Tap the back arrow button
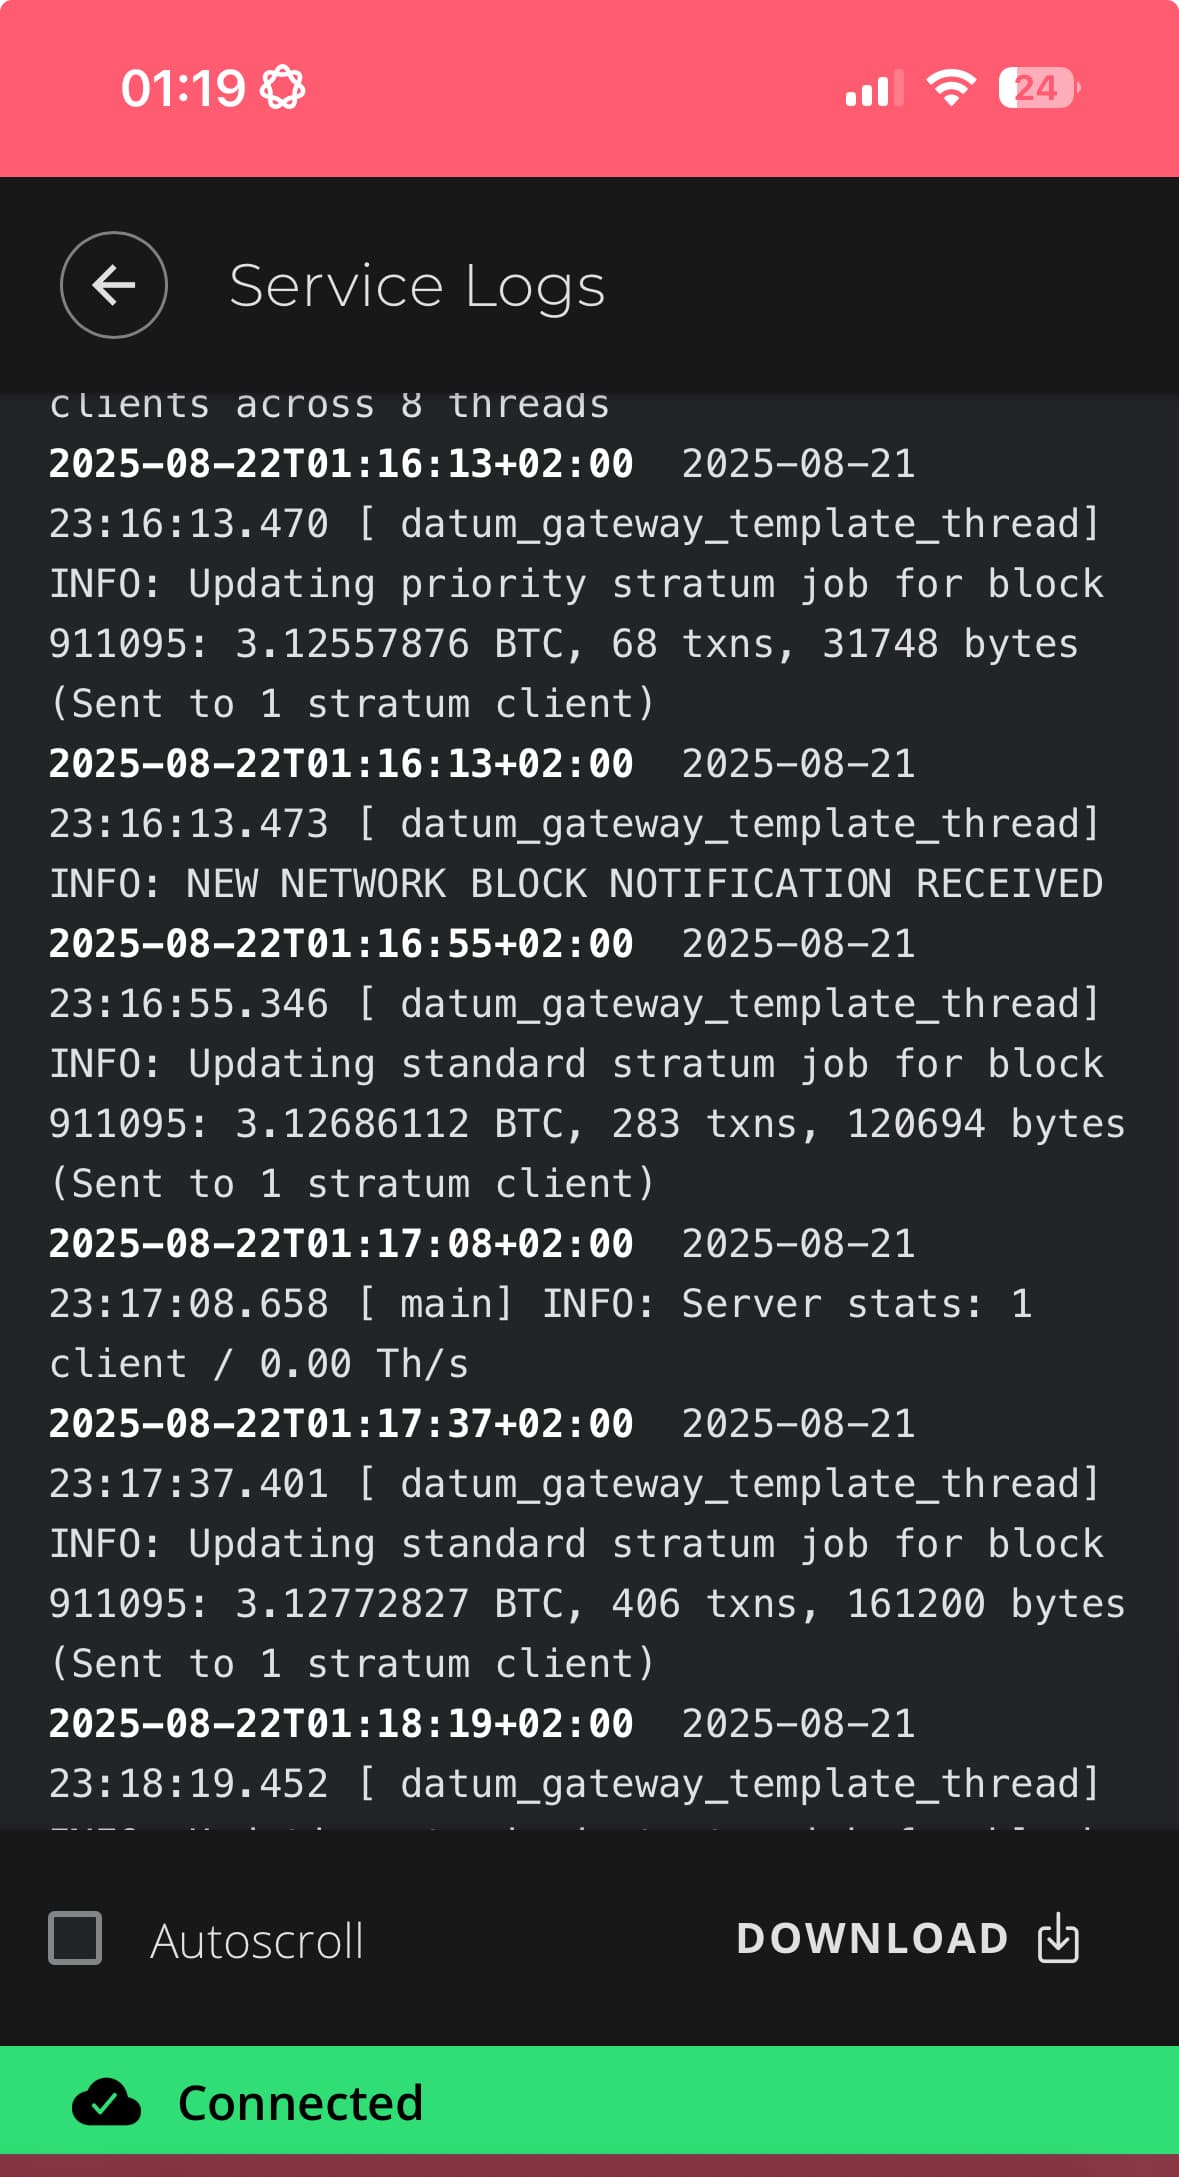 coord(114,285)
